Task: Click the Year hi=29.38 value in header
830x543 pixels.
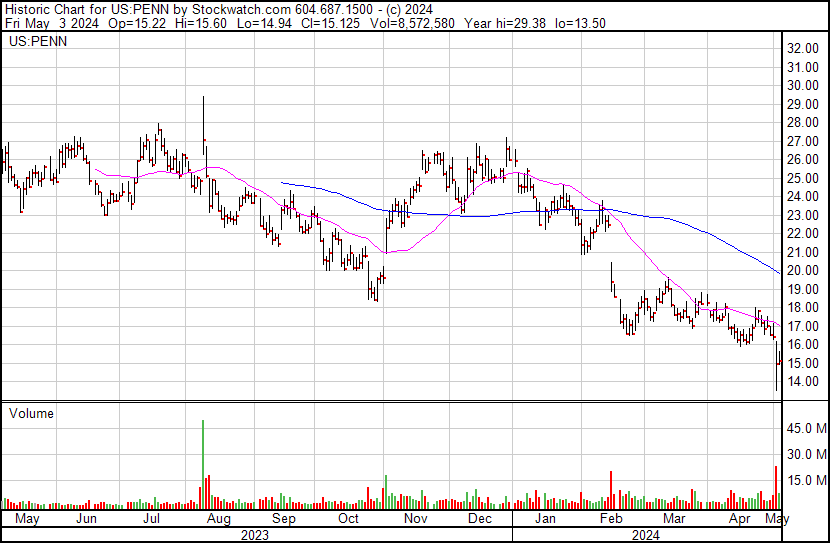Action: [x=504, y=23]
